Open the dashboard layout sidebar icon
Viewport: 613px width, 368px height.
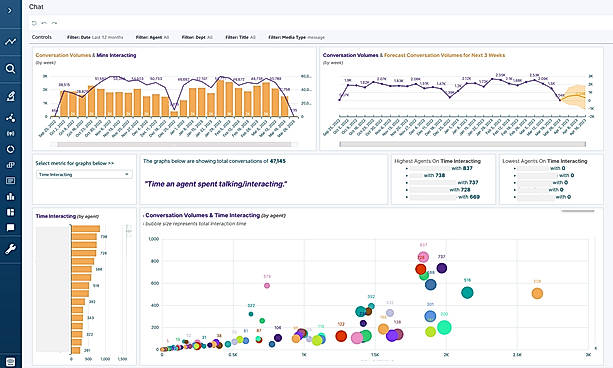coord(10,212)
